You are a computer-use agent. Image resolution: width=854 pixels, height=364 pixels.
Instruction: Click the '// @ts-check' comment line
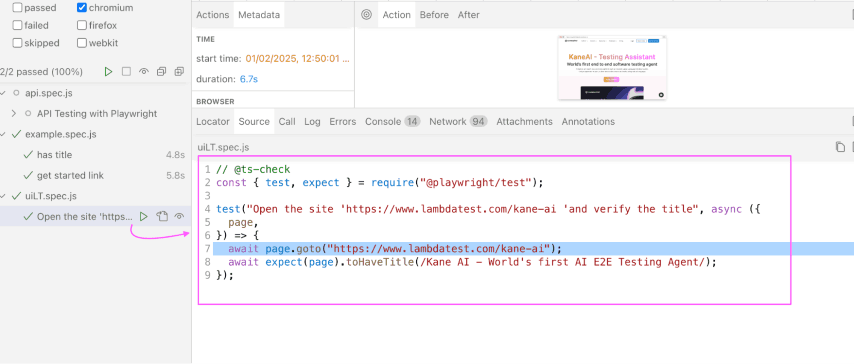point(253,169)
